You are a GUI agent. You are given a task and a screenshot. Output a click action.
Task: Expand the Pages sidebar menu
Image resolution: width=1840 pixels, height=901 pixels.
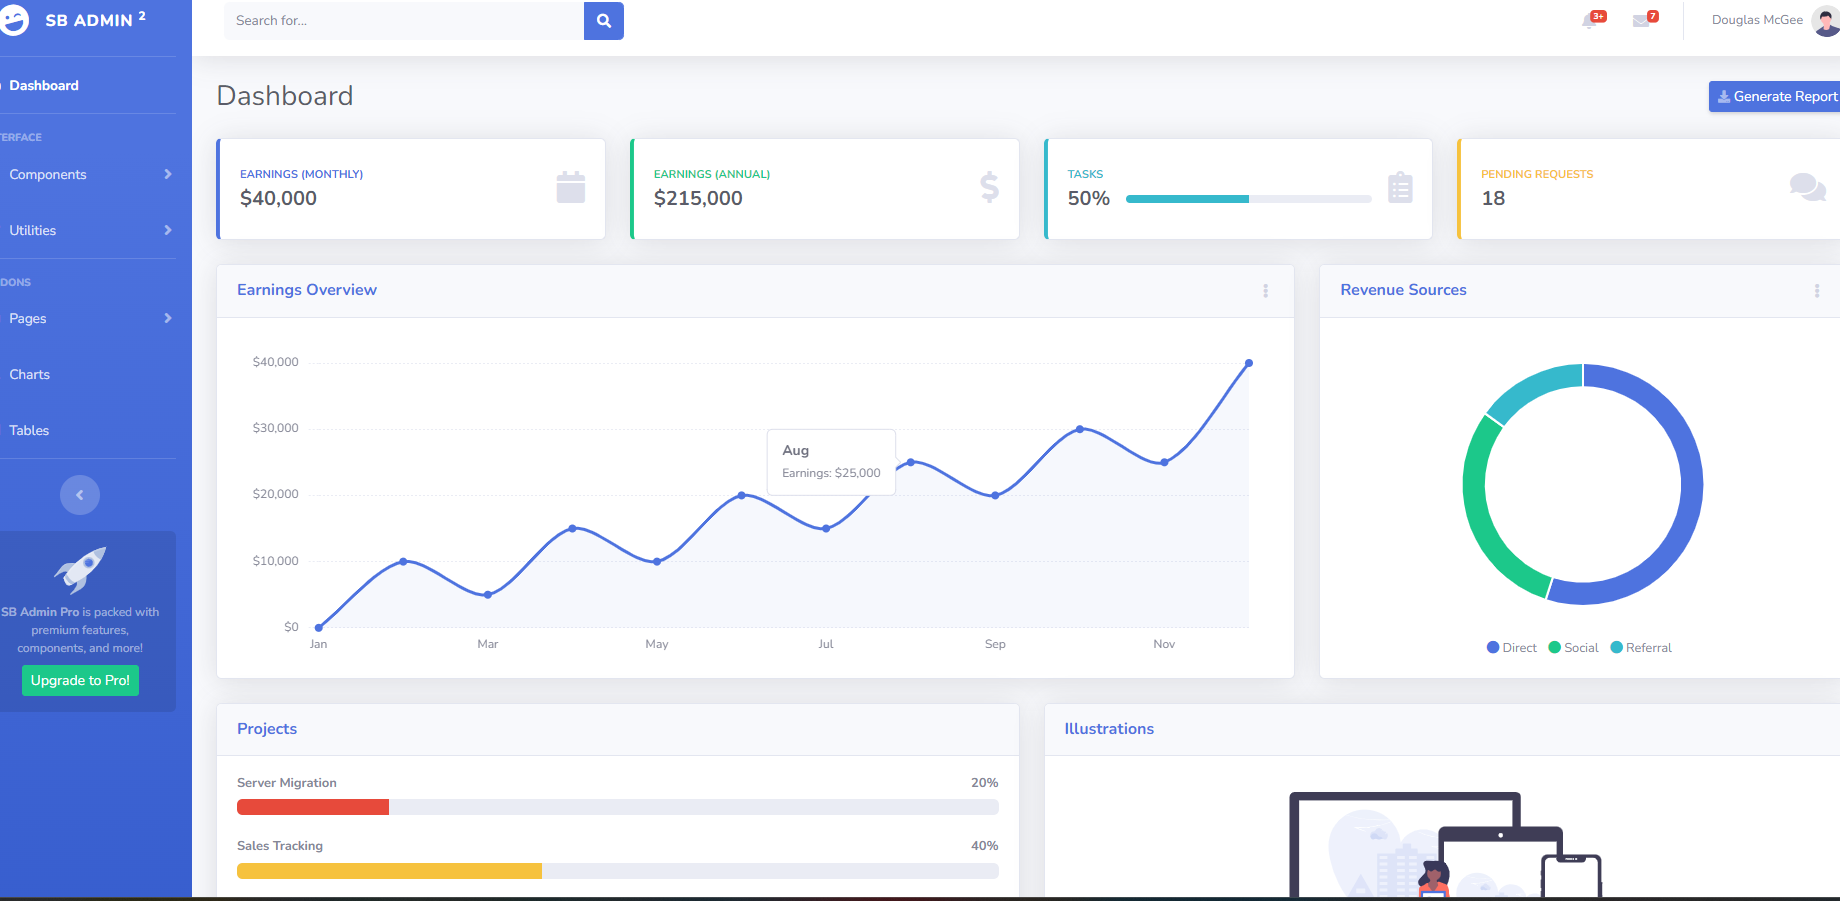(x=88, y=318)
